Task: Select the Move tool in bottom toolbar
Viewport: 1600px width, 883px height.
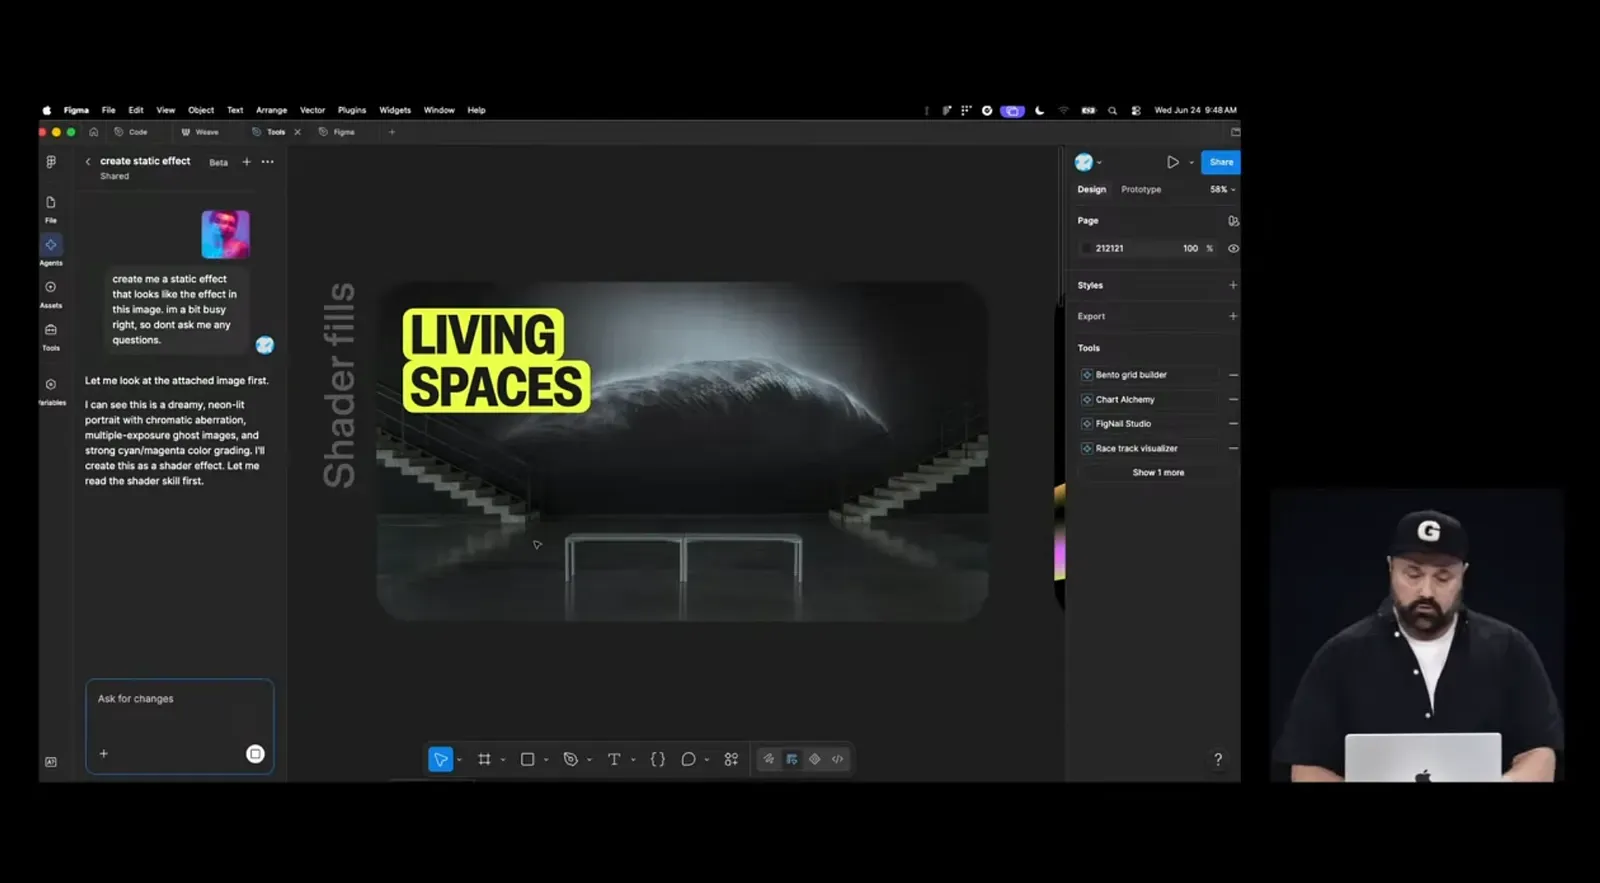Action: coord(440,759)
